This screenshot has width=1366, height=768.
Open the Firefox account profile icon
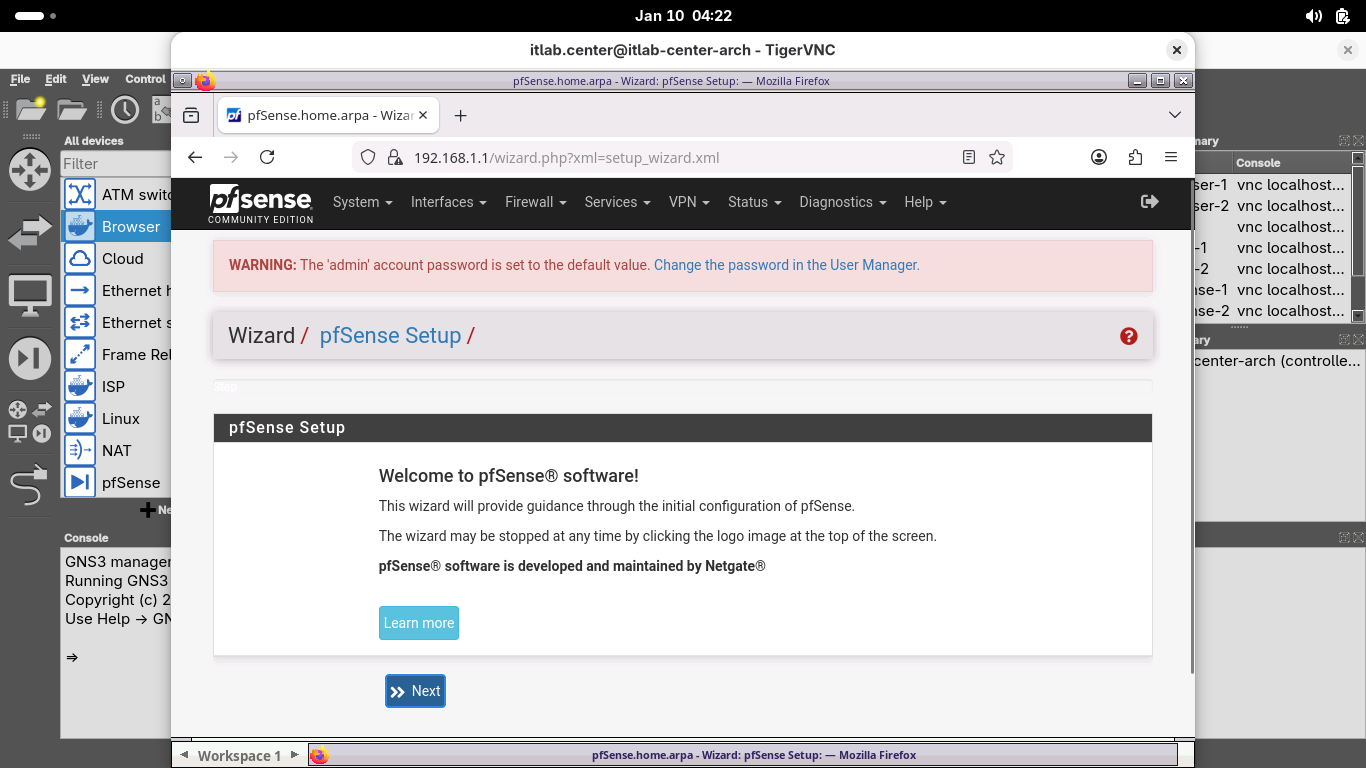1099,157
